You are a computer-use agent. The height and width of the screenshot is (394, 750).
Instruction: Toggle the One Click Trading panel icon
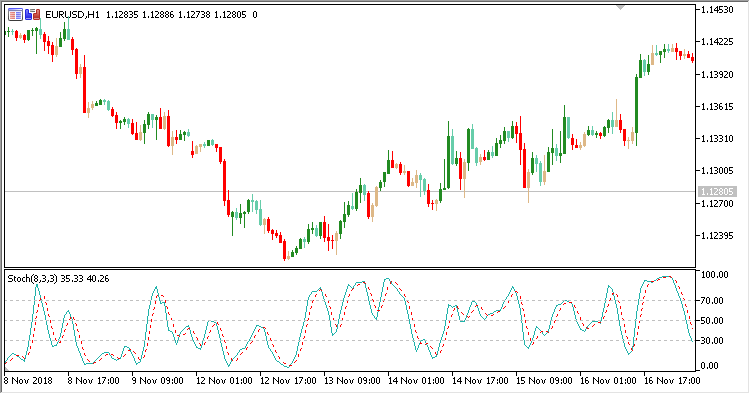33,15
